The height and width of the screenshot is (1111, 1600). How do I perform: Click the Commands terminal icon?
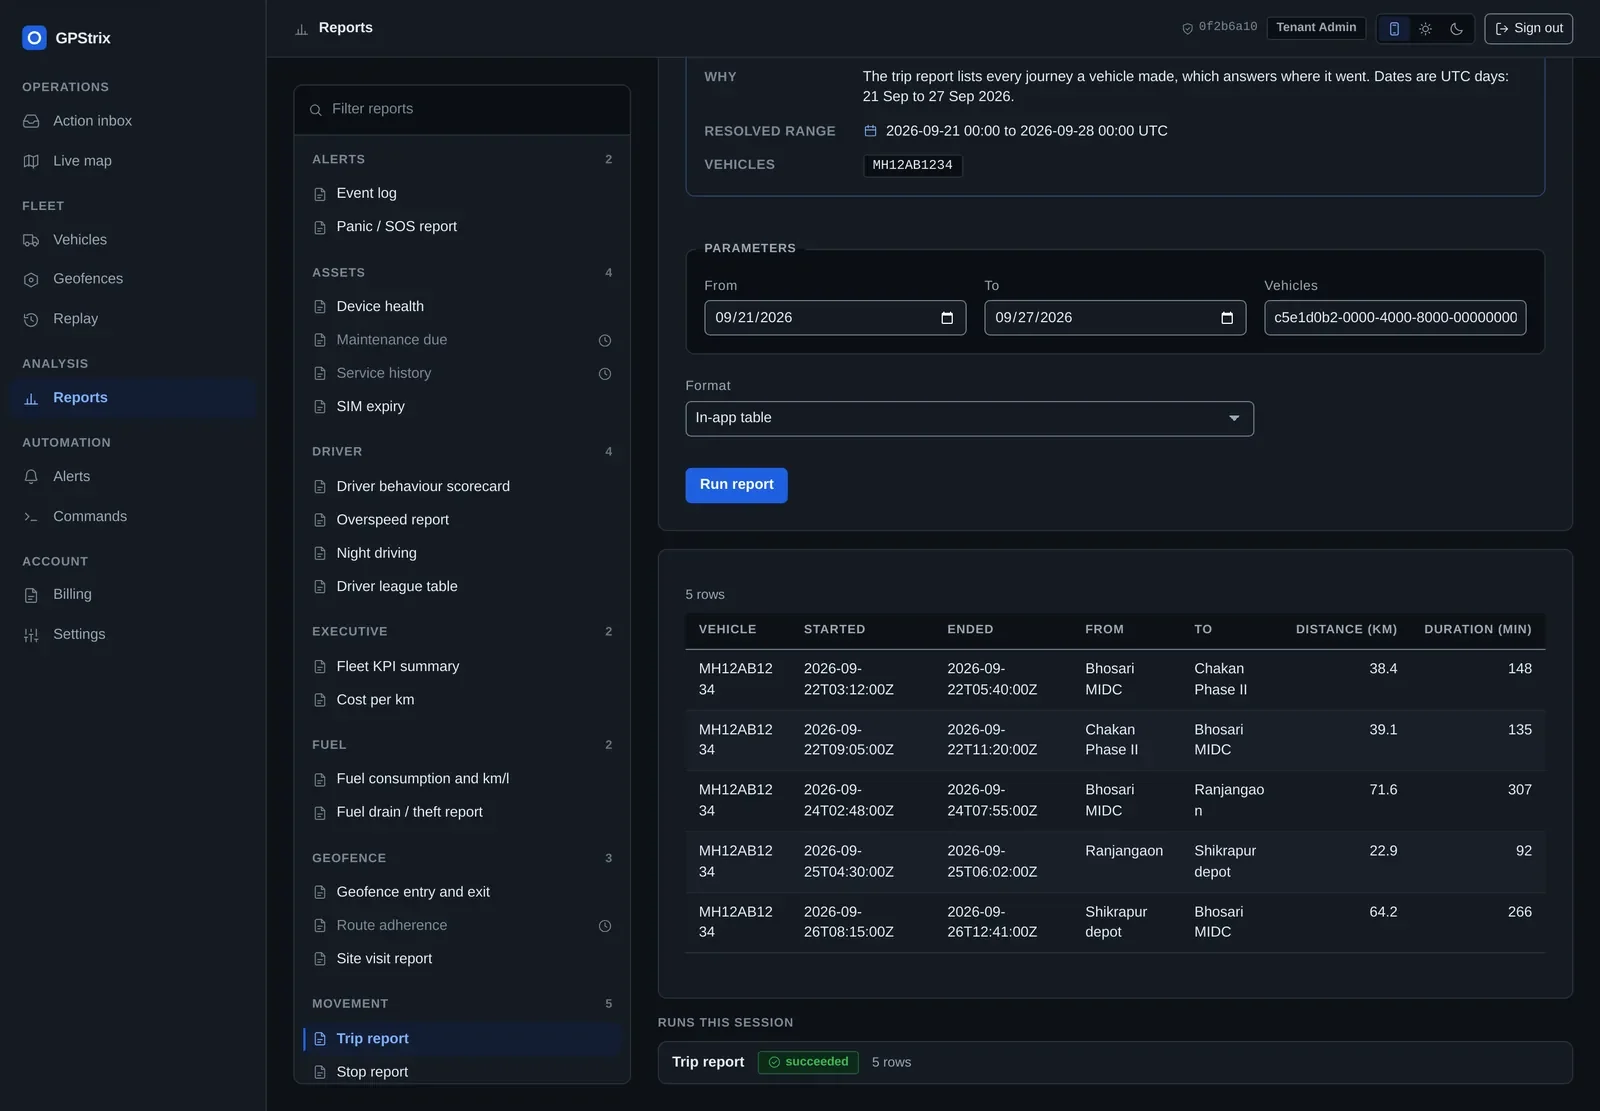(31, 517)
